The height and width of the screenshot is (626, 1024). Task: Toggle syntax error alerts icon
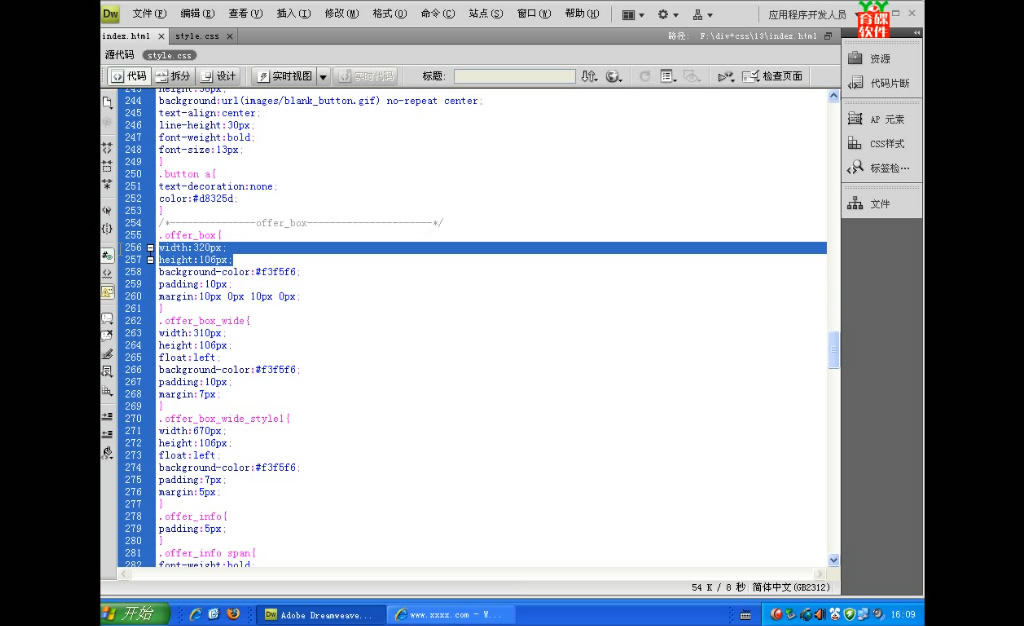point(107,292)
